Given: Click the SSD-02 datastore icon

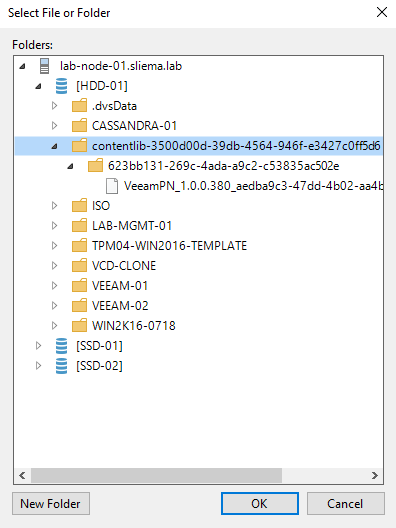Looking at the screenshot, I should point(61,366).
